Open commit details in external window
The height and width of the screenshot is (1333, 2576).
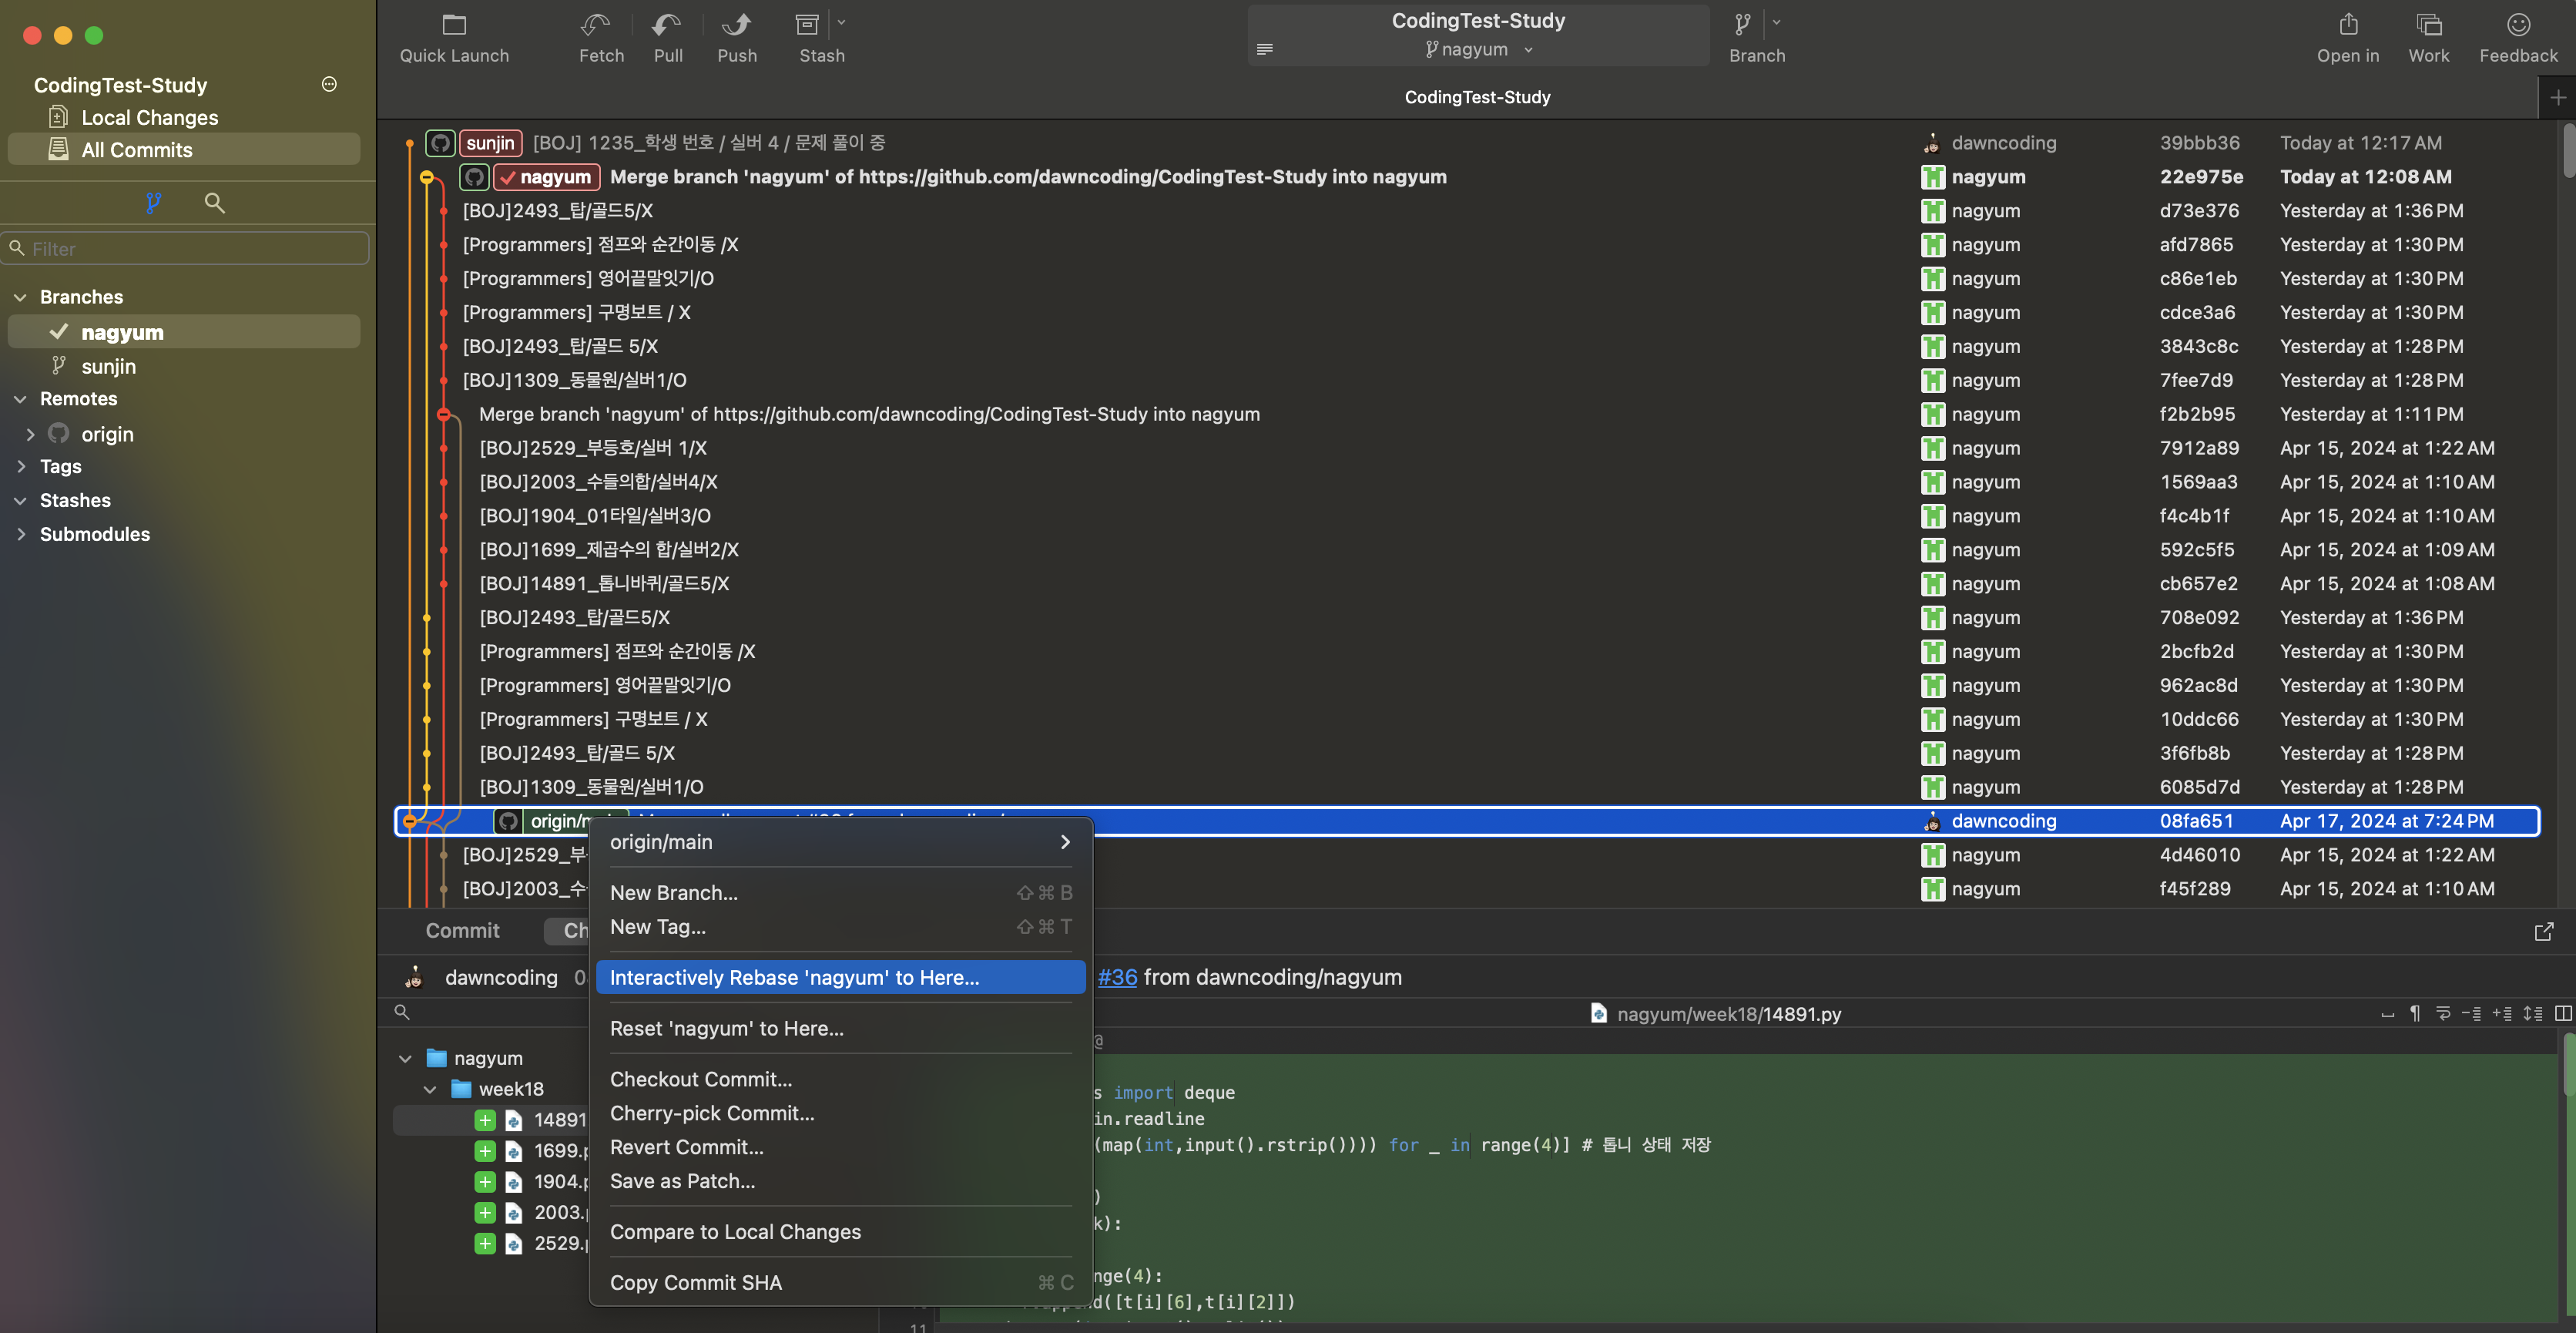(2543, 931)
